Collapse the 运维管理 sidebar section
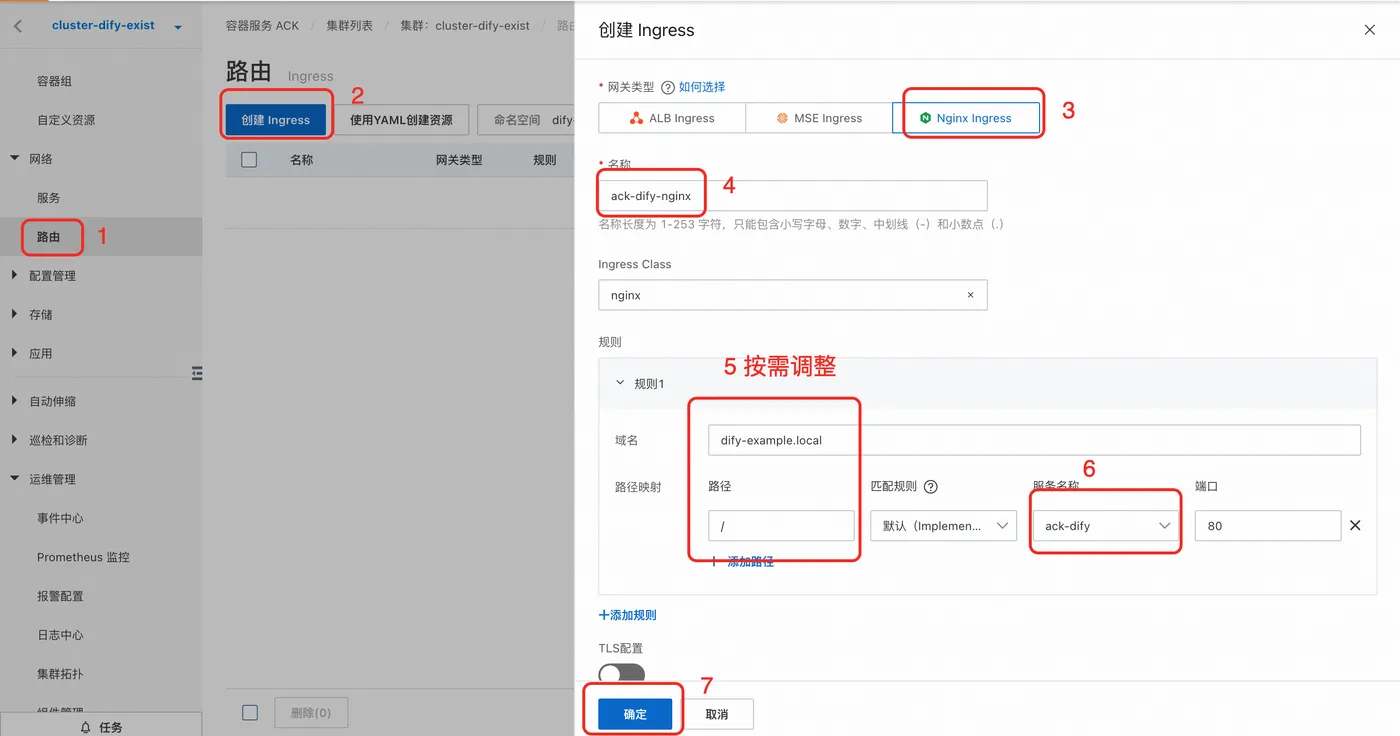Image resolution: width=1400 pixels, height=736 pixels. (14, 479)
